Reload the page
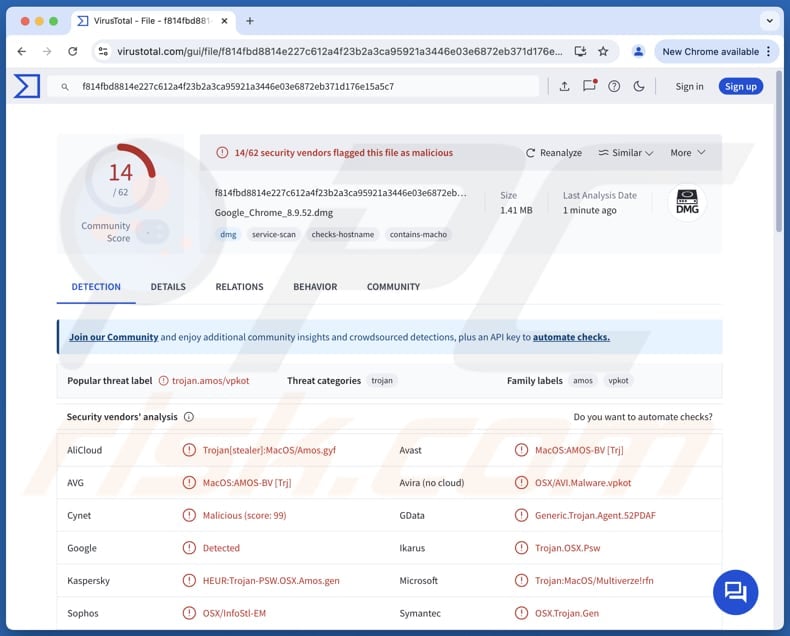The image size is (790, 636). 73,51
